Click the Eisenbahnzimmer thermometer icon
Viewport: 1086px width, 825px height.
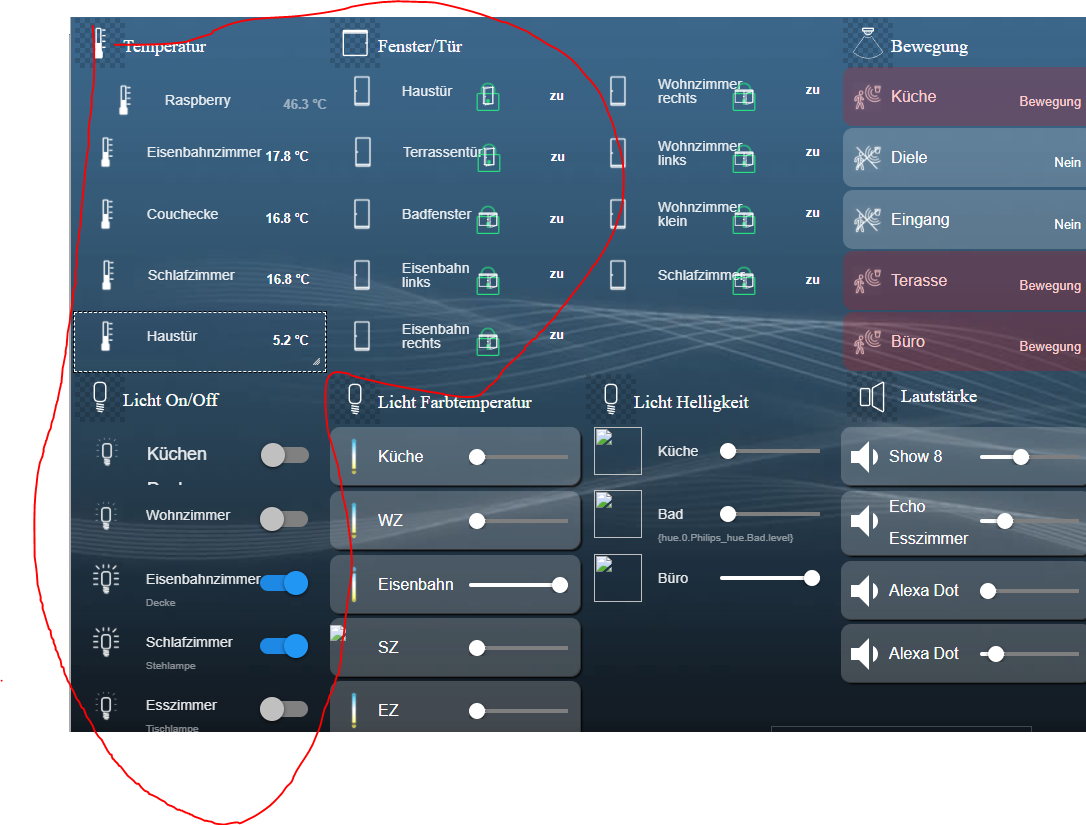107,152
